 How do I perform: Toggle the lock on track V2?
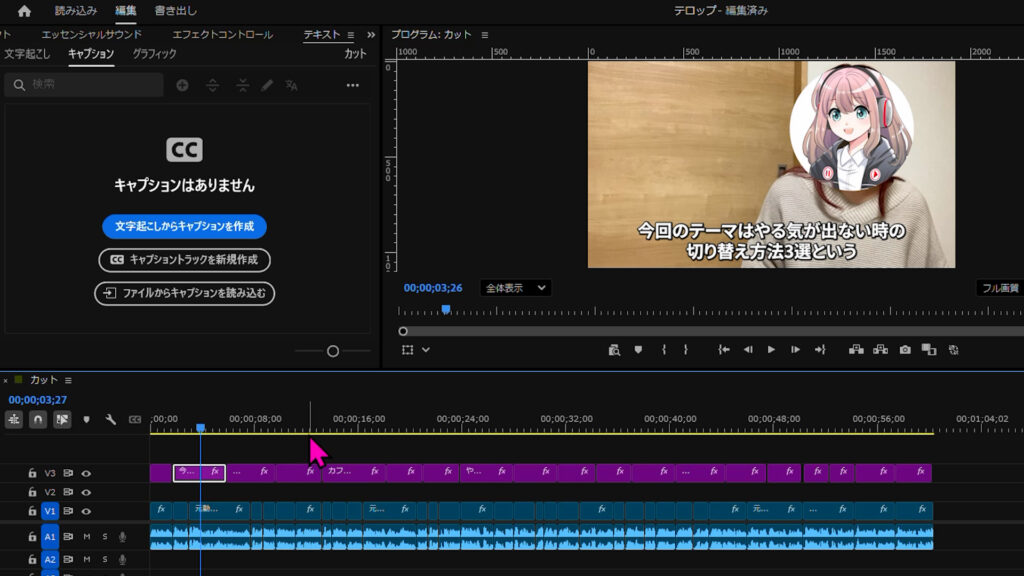(x=31, y=492)
